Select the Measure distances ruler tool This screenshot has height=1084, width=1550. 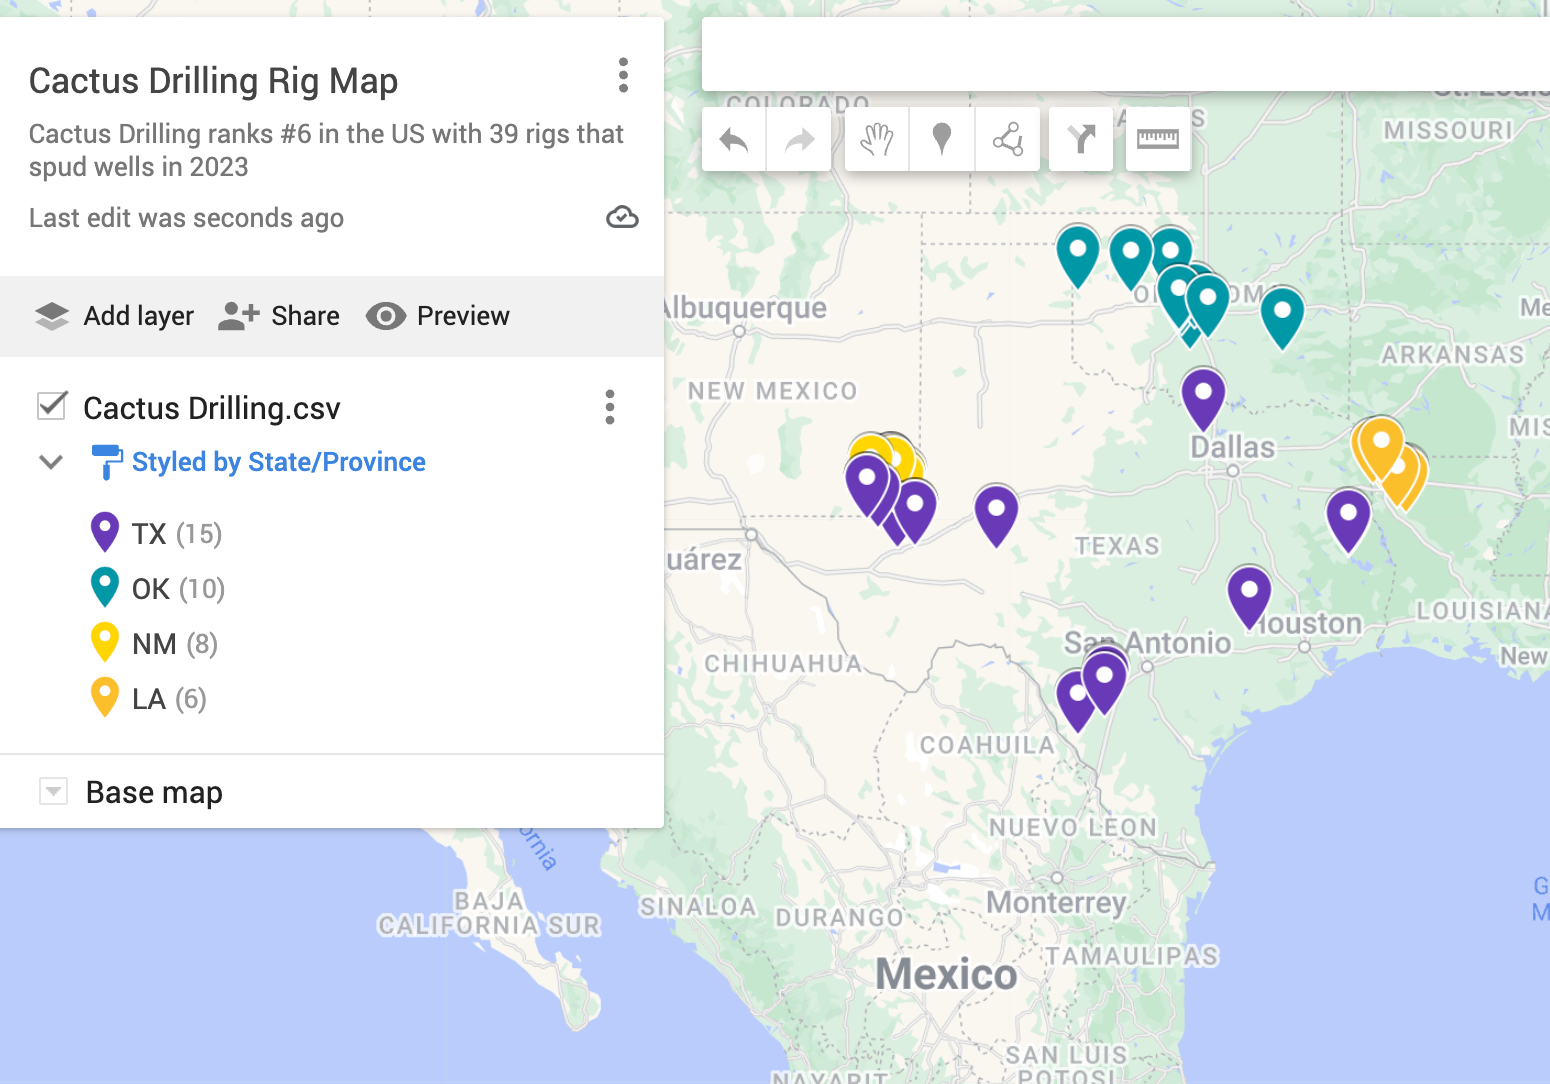tap(1158, 139)
